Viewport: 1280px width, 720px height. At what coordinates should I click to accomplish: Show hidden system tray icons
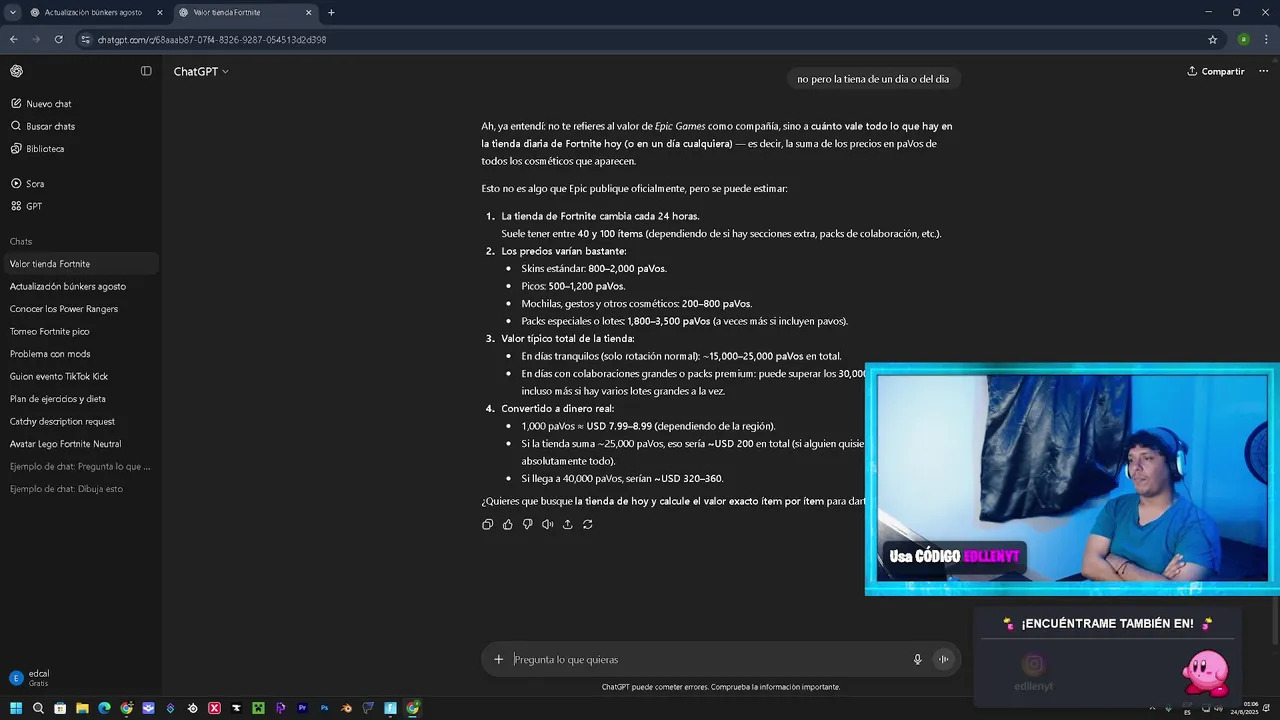[1152, 708]
